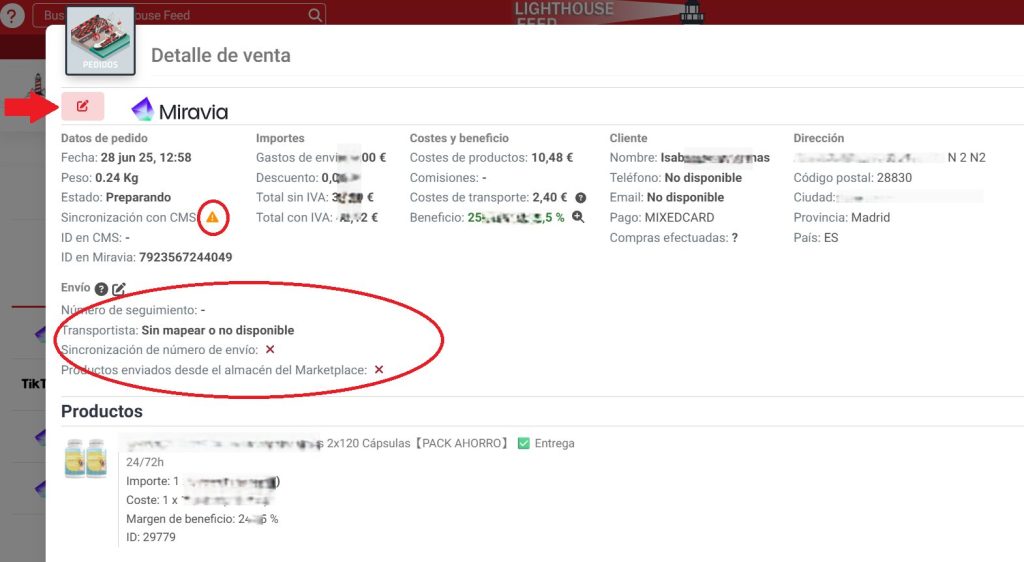Click the search magnifier in the search bar
Screen dimensions: 1024x562
pyautogui.click(x=315, y=15)
